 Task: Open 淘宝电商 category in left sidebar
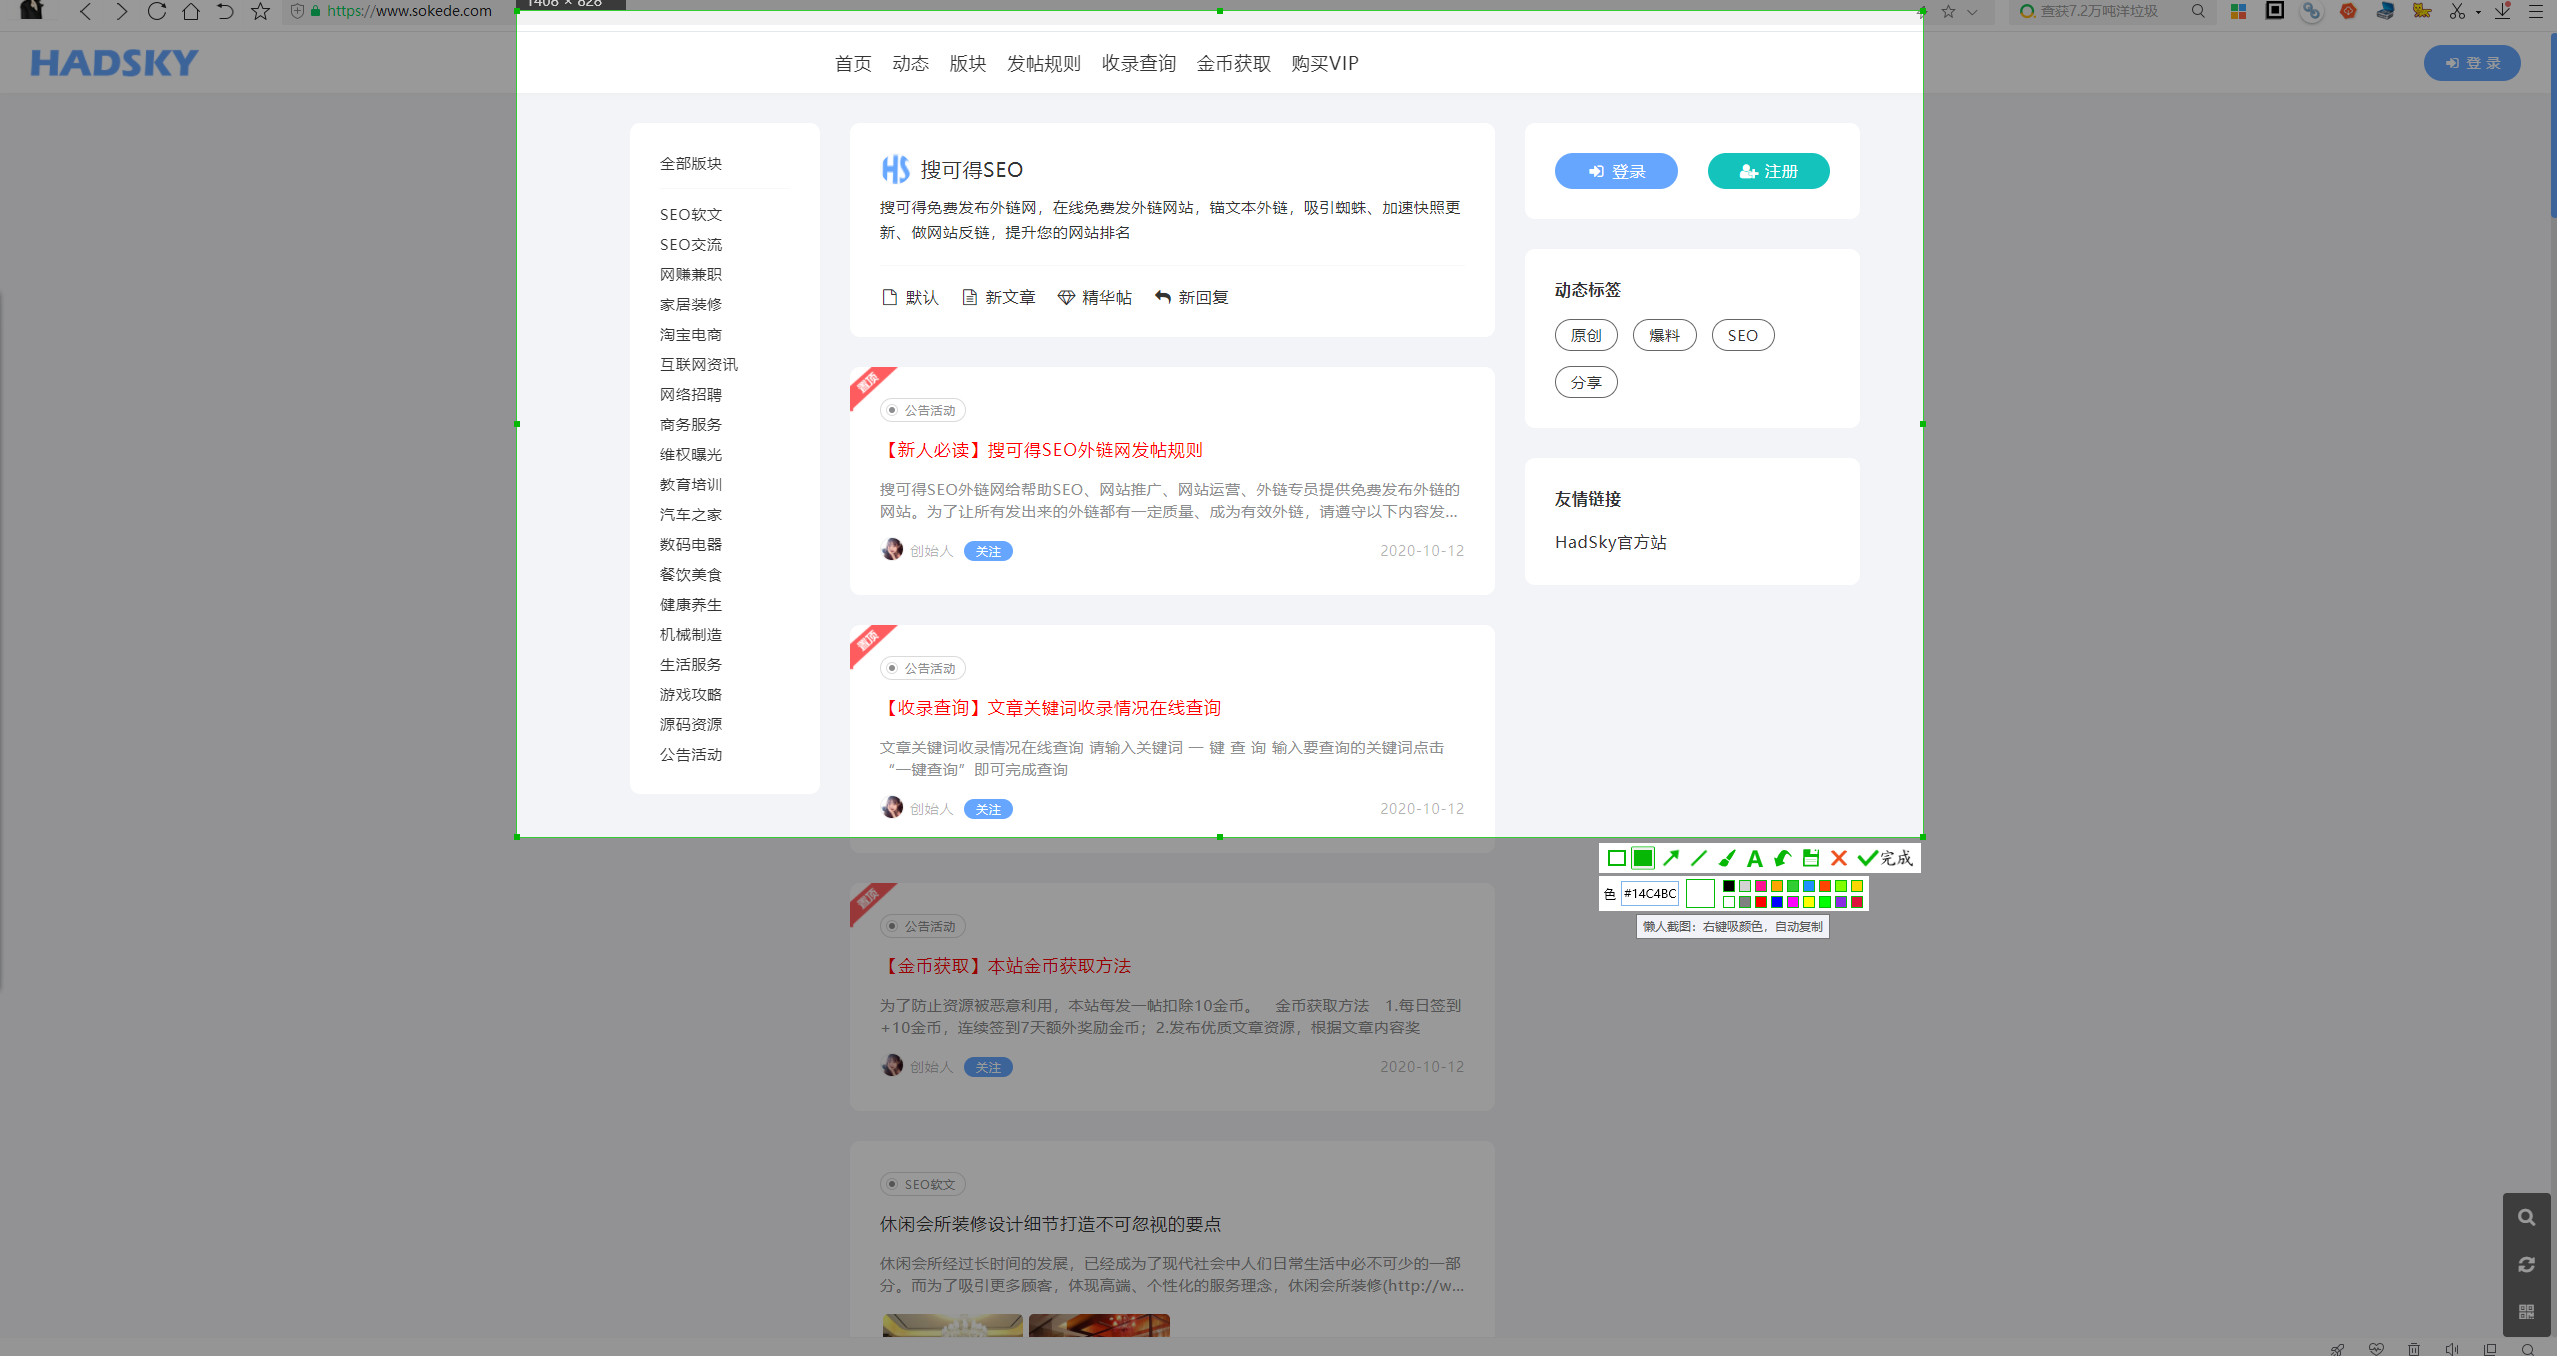tap(690, 334)
